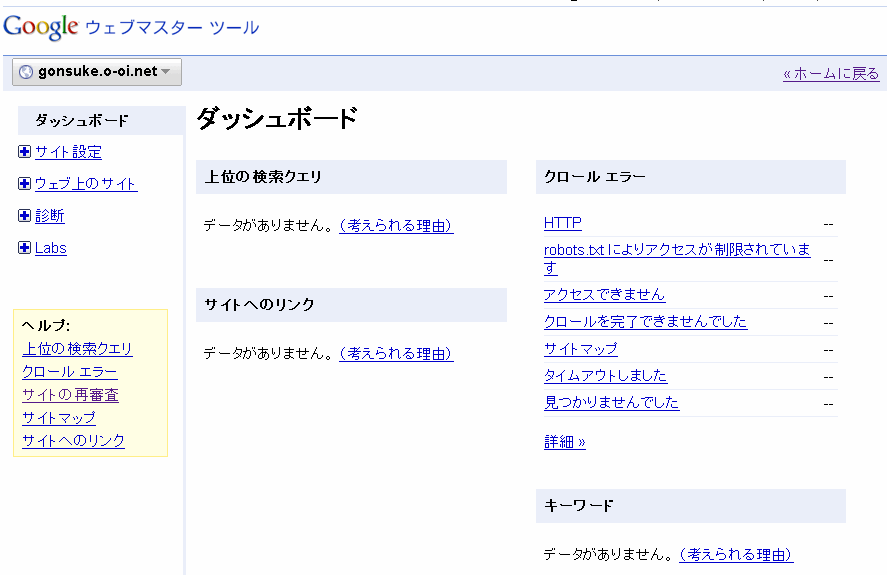
Task: Click the クロール エラー section header
Action: coord(691,177)
